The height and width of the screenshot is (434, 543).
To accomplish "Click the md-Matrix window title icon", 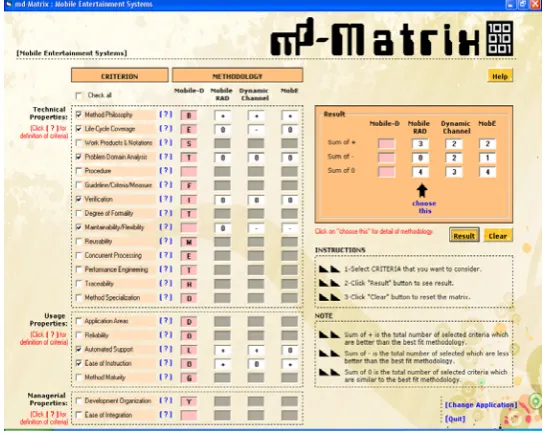I will coord(9,5).
